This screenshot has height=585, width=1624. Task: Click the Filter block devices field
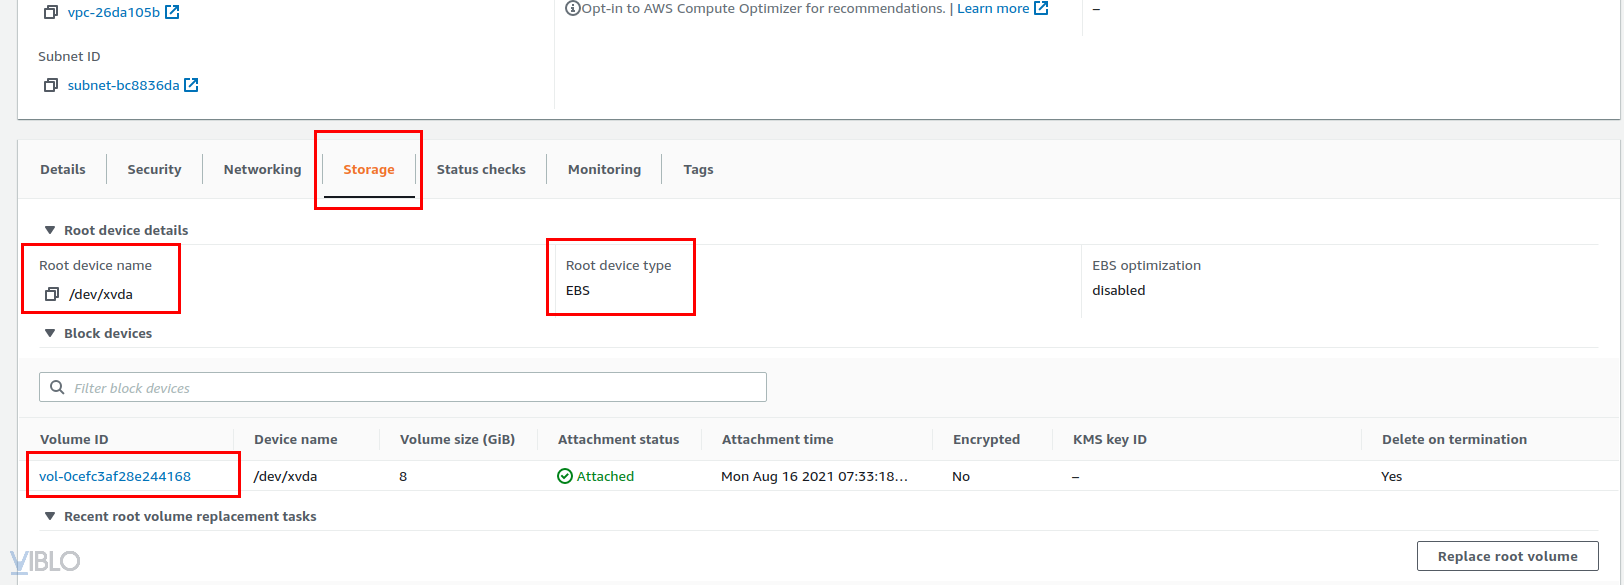(410, 388)
